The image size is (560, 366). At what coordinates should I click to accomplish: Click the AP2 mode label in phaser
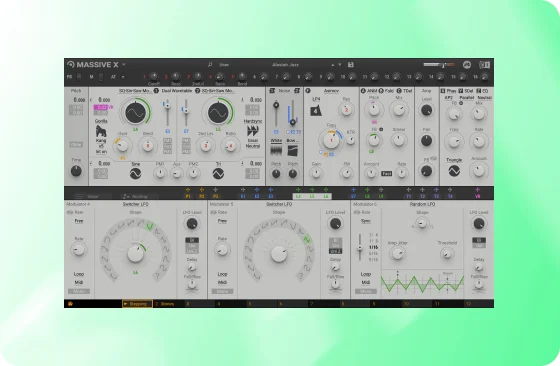coord(449,97)
